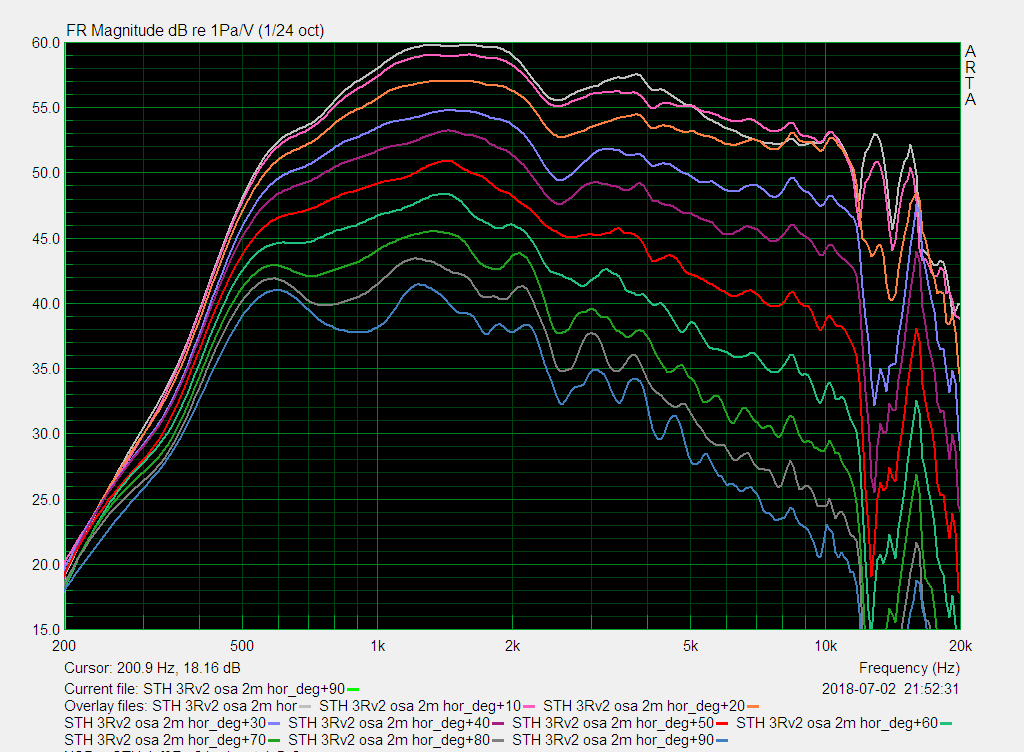This screenshot has height=752, width=1024.
Task: Click the orange swatch for hor_deg+20
Action: click(x=753, y=706)
